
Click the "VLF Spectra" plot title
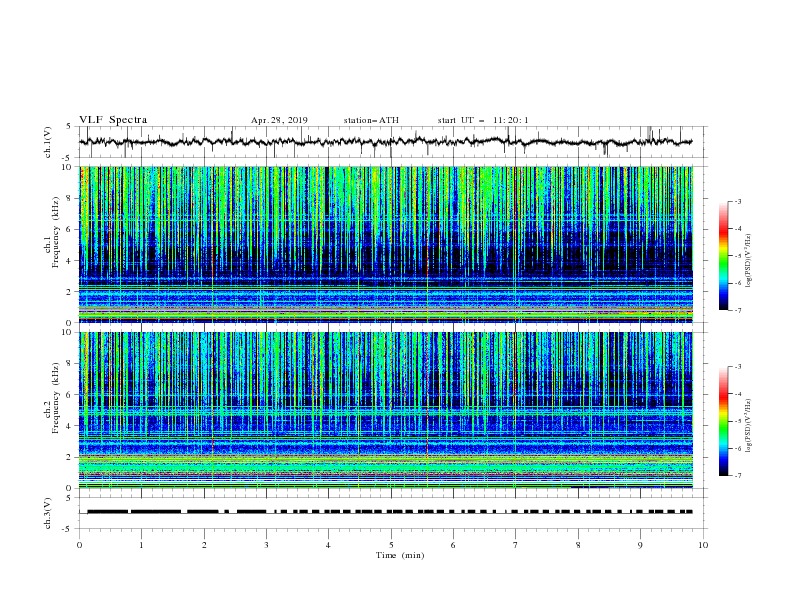[113, 120]
